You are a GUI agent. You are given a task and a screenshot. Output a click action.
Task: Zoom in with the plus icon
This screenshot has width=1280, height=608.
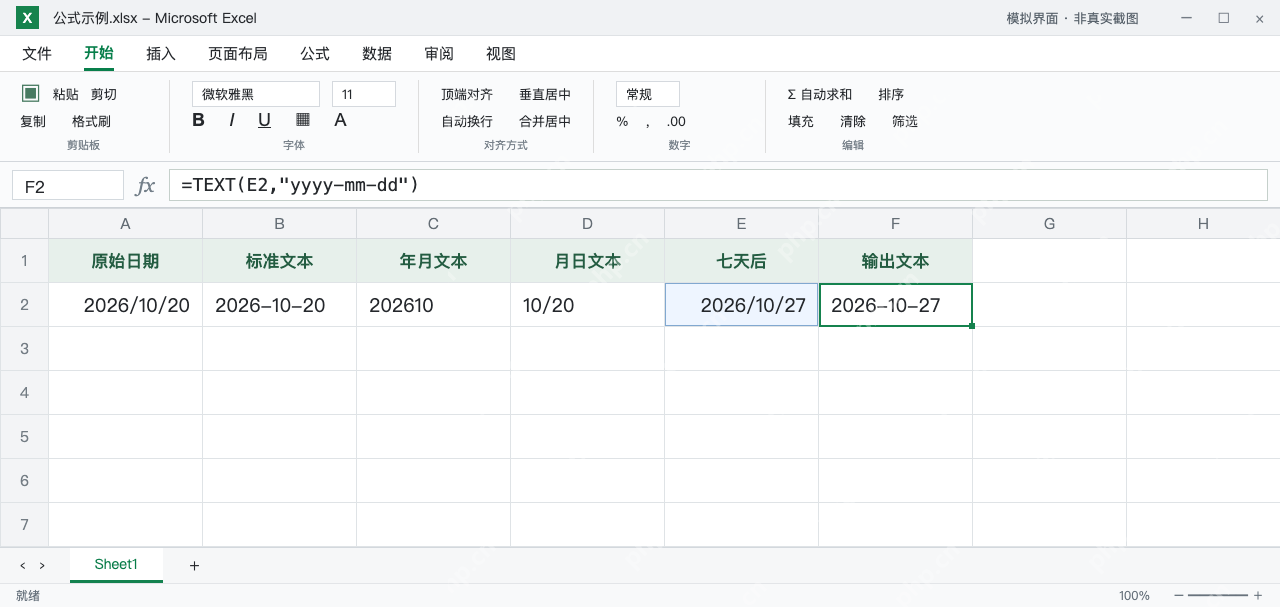[1258, 595]
